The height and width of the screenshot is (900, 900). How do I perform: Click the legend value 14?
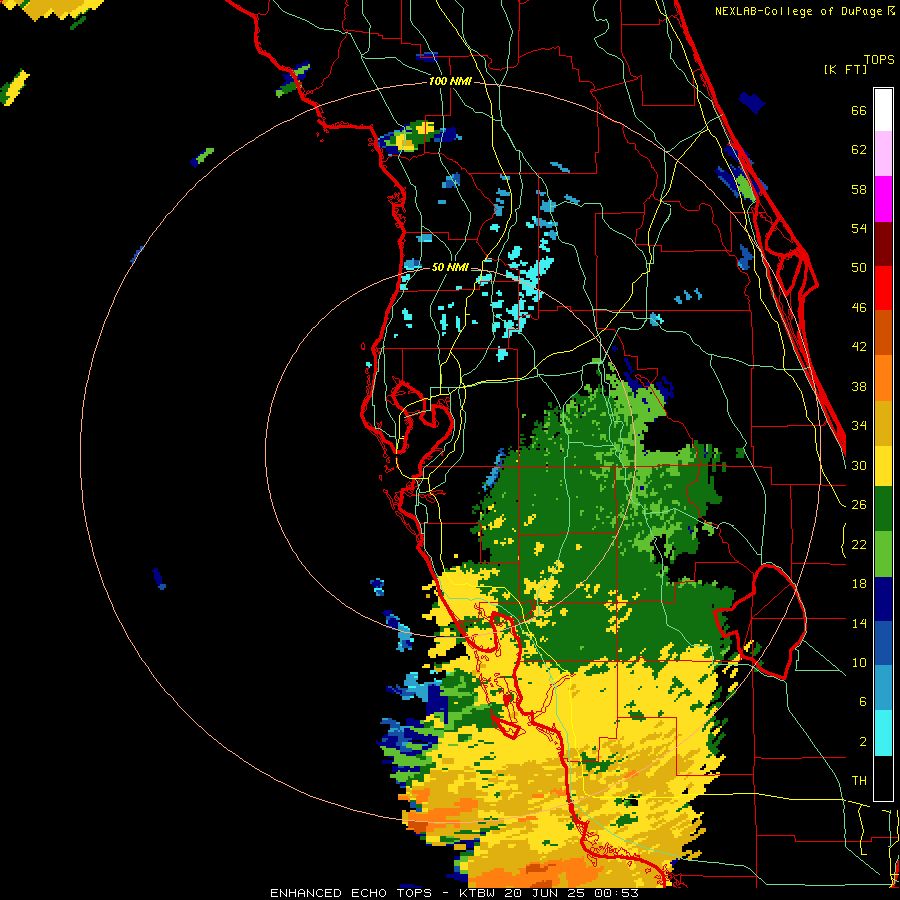(859, 623)
